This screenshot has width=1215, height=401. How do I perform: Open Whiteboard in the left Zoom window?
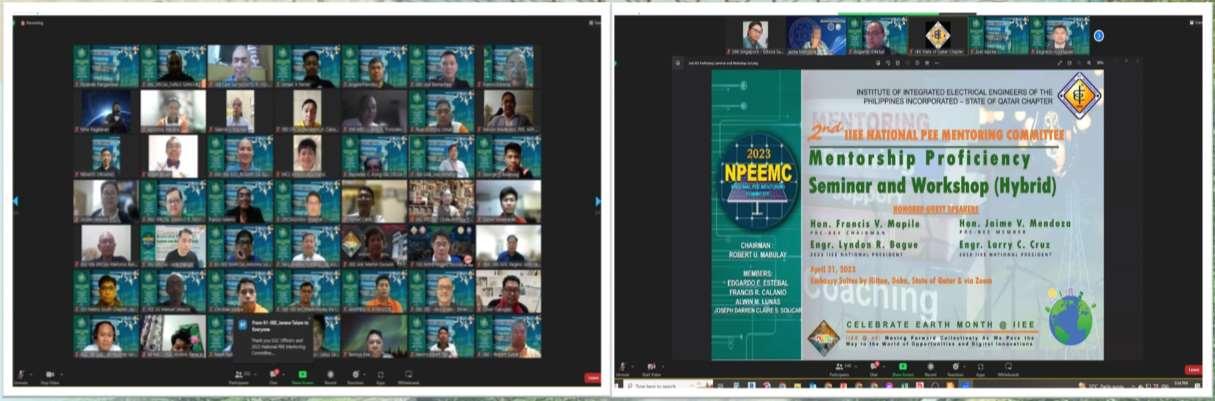pyautogui.click(x=408, y=376)
